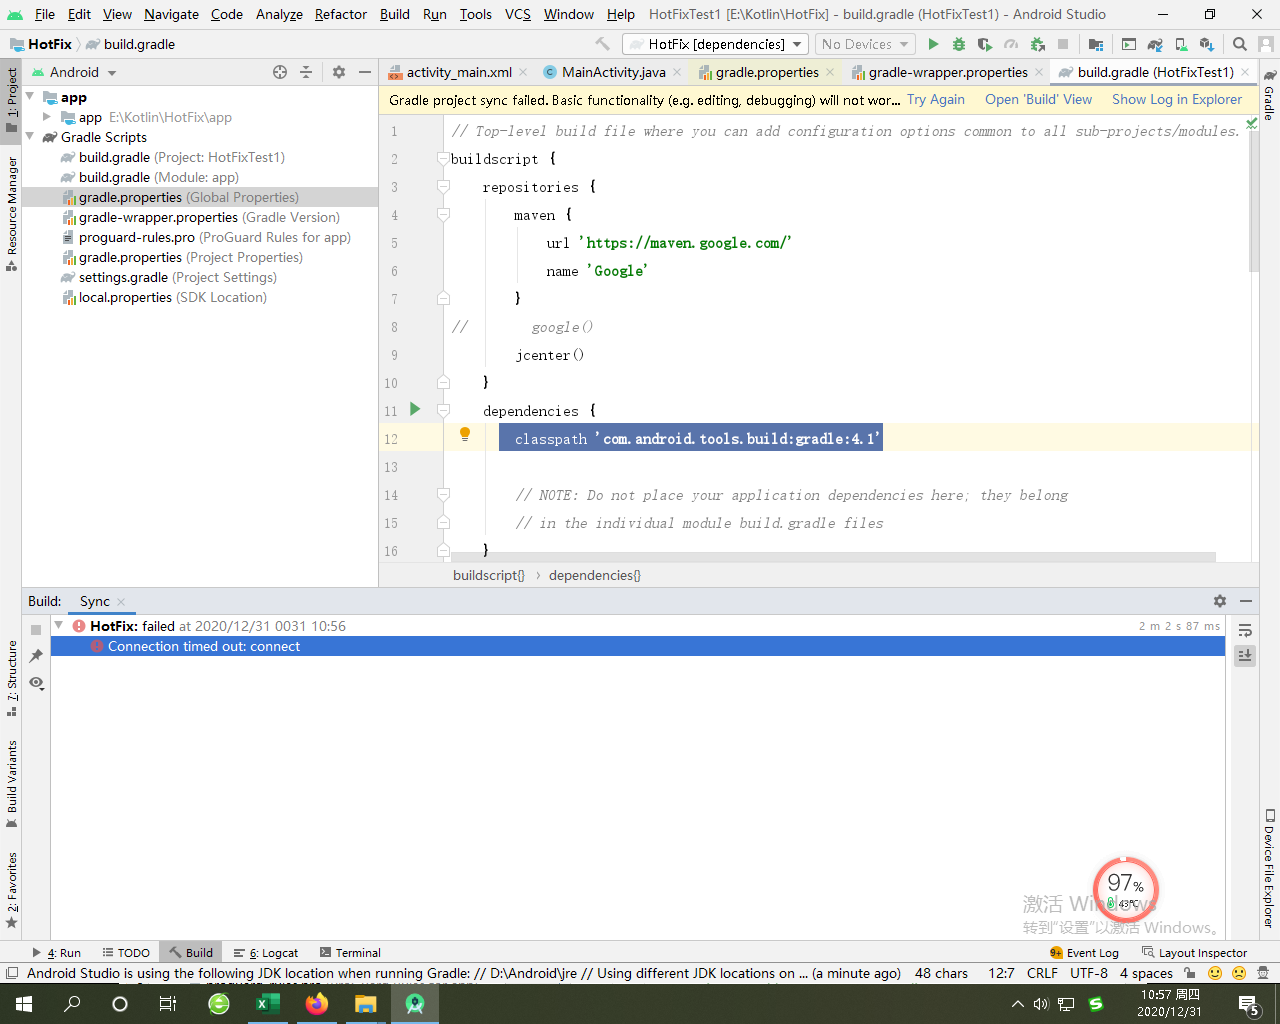Open Project Structure toolbar icon
The height and width of the screenshot is (1024, 1280).
[x=1096, y=44]
